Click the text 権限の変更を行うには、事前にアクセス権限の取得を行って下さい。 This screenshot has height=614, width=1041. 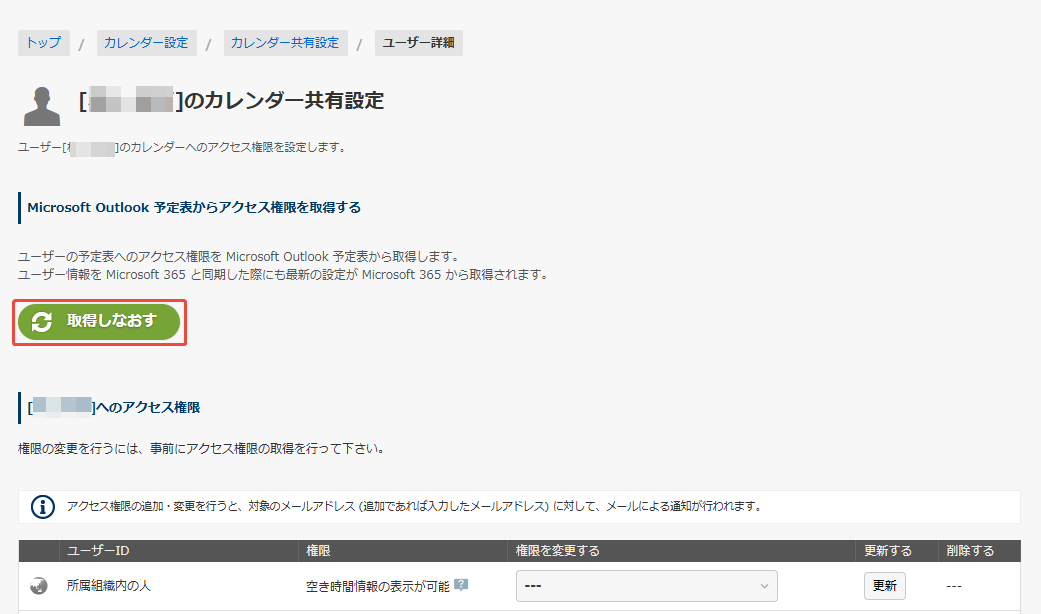(201, 449)
